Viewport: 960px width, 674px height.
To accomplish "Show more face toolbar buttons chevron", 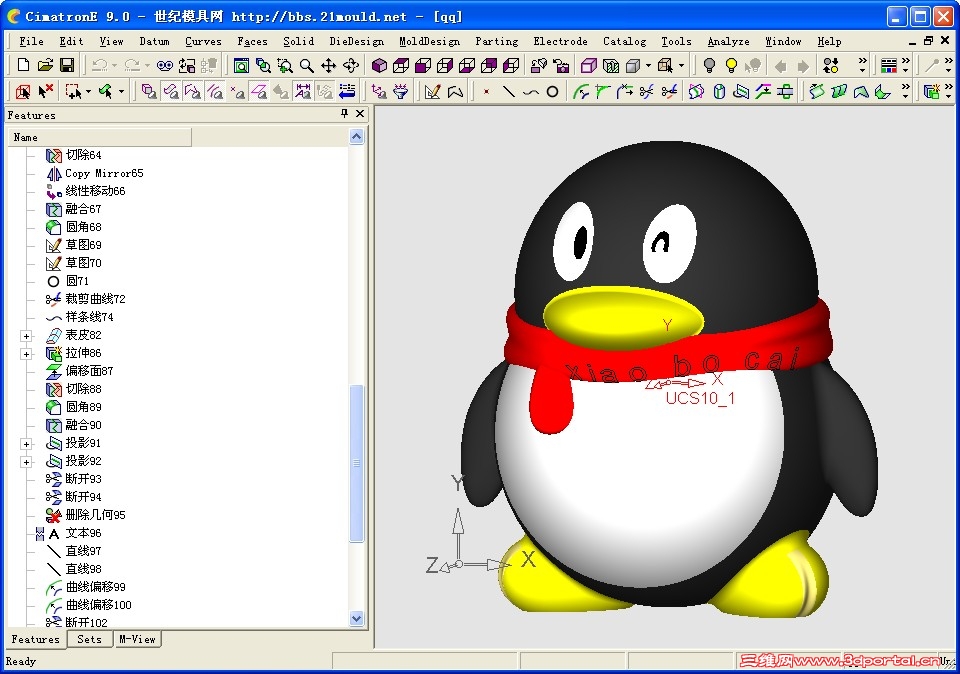I will tap(906, 92).
